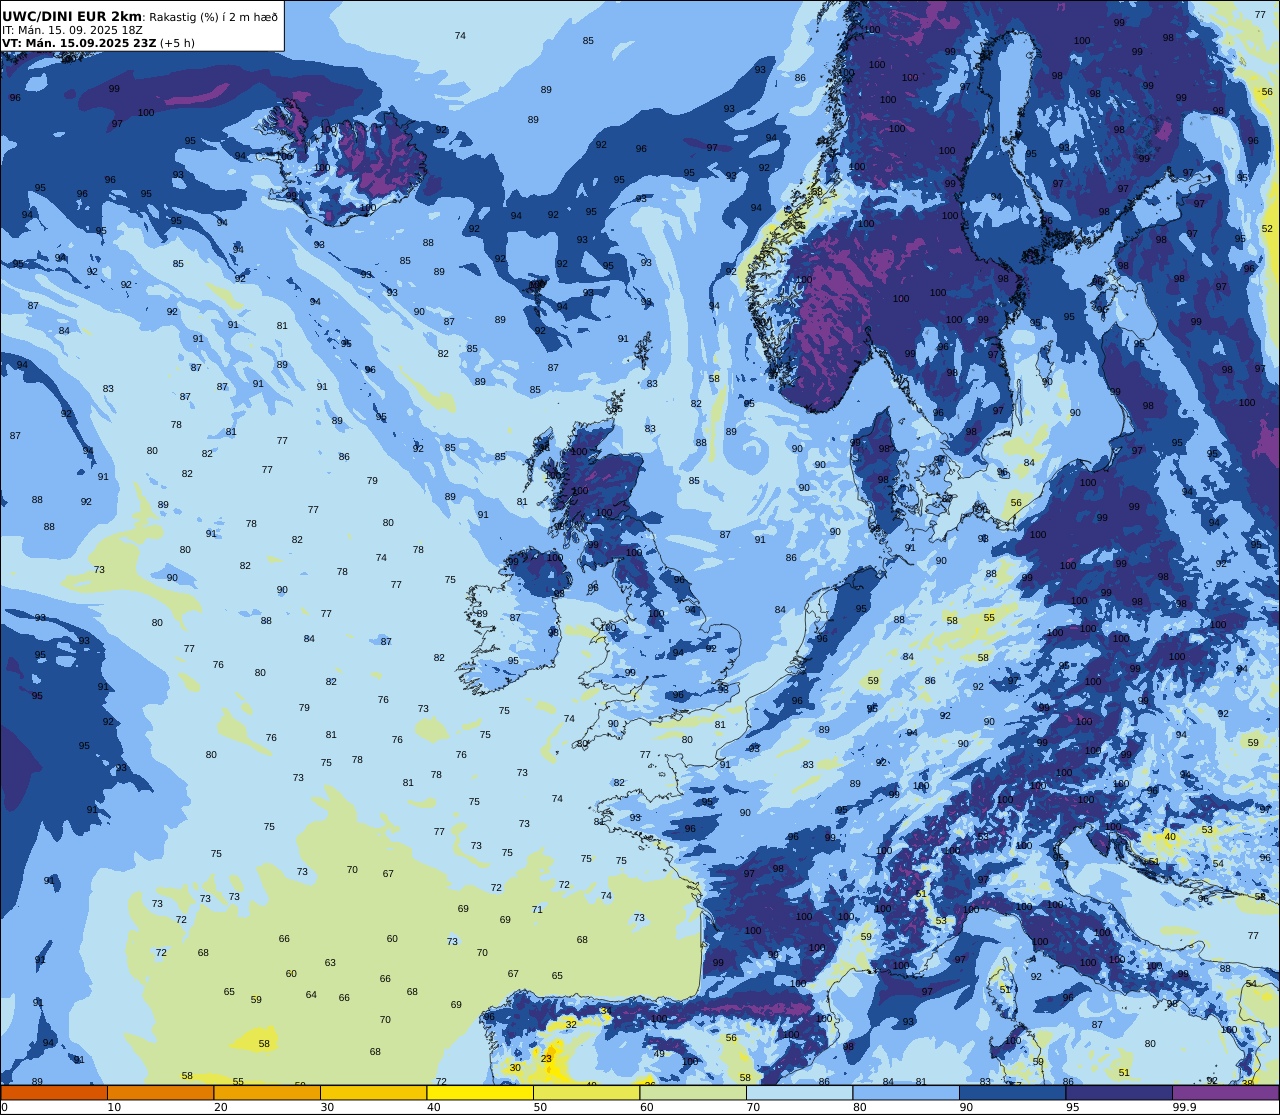Click the 90–95 dark blue colorbar segment
1280x1115 pixels.
point(1012,1092)
